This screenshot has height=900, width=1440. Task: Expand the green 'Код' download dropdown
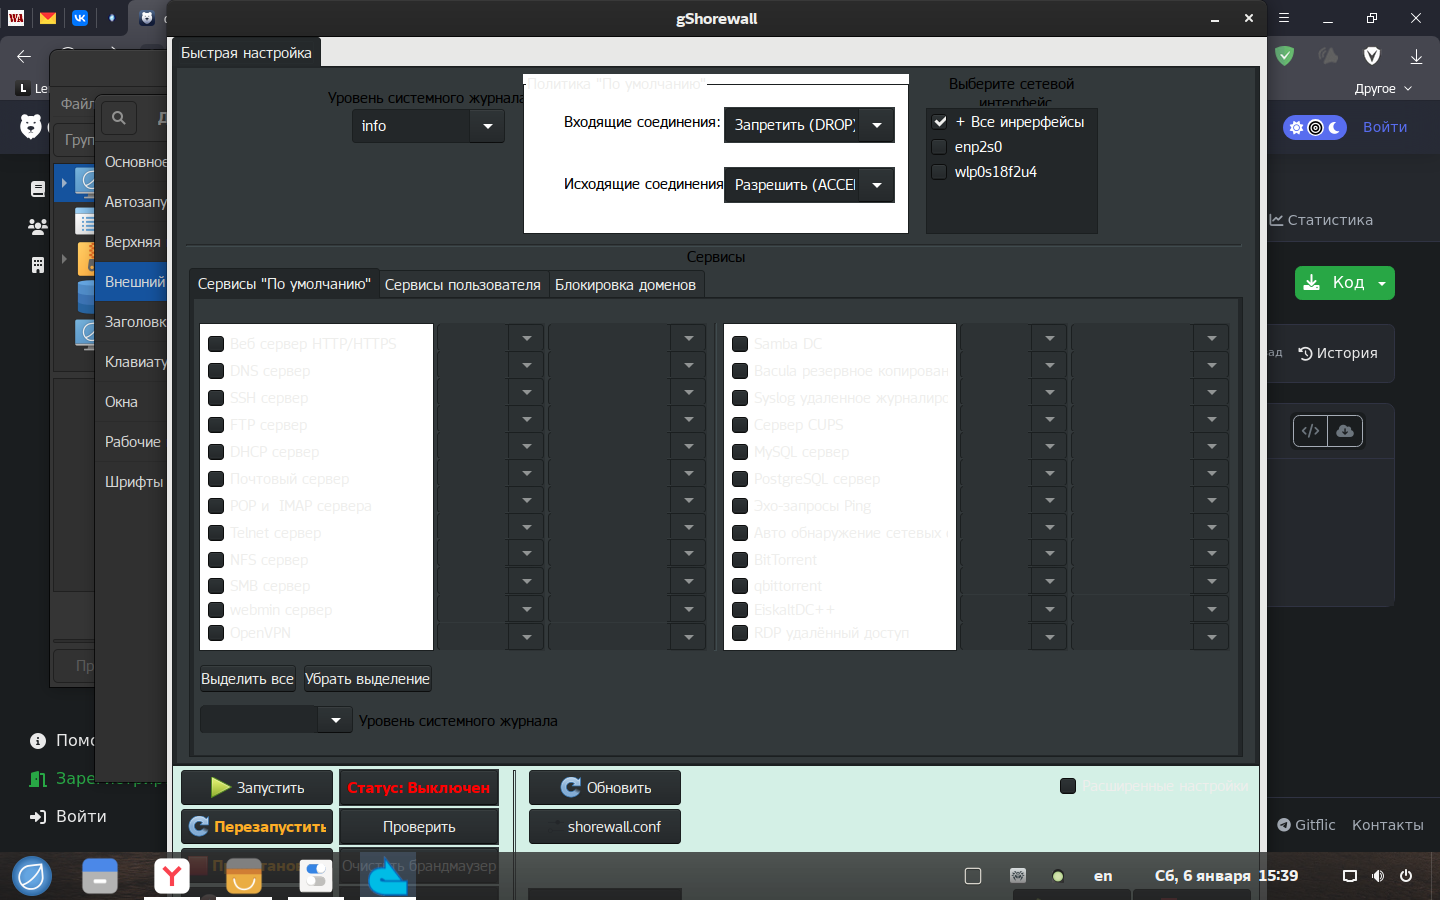click(x=1382, y=283)
